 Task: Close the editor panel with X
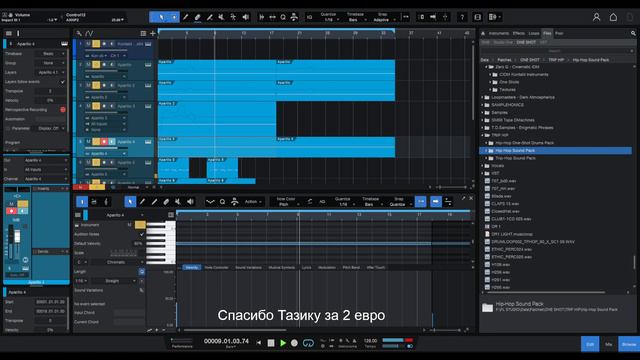[471, 198]
